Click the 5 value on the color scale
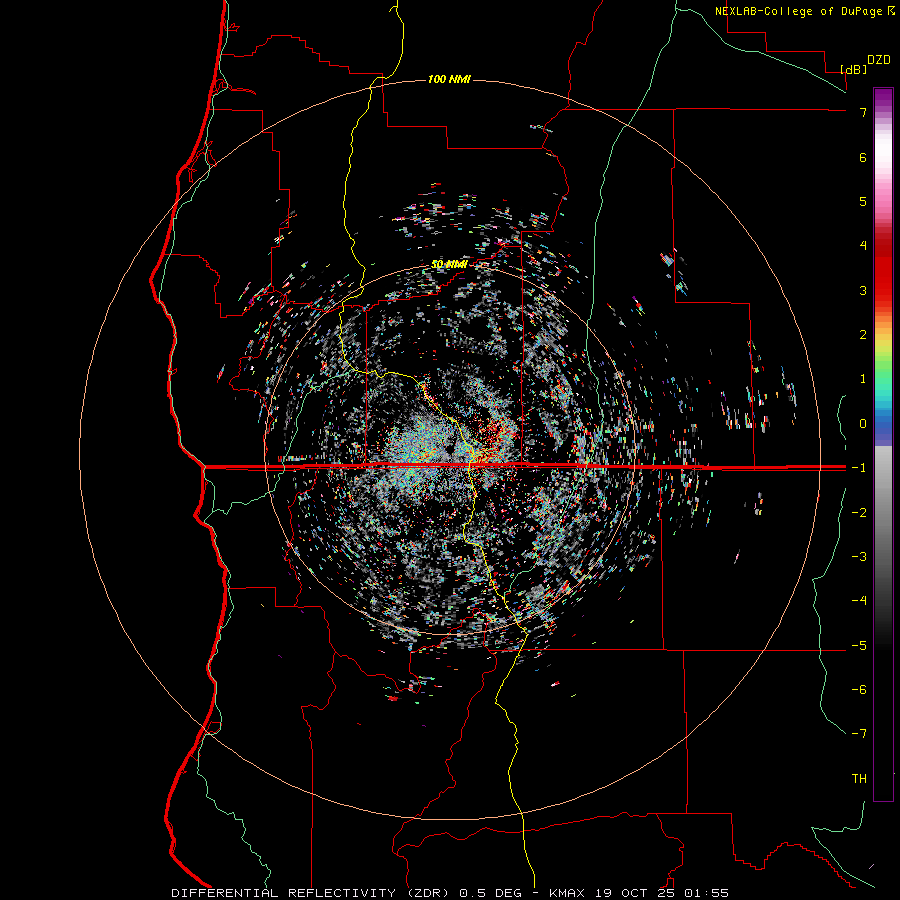 863,201
